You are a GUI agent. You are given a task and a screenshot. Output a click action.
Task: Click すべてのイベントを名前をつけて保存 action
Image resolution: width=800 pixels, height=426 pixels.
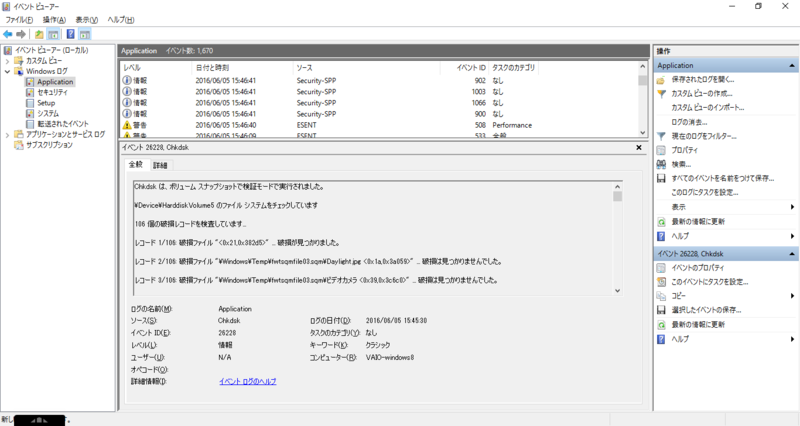pos(722,179)
